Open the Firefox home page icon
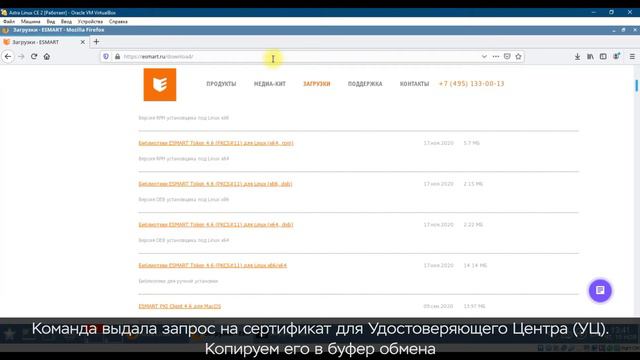Viewport: 640px width, 360px height. click(x=47, y=57)
